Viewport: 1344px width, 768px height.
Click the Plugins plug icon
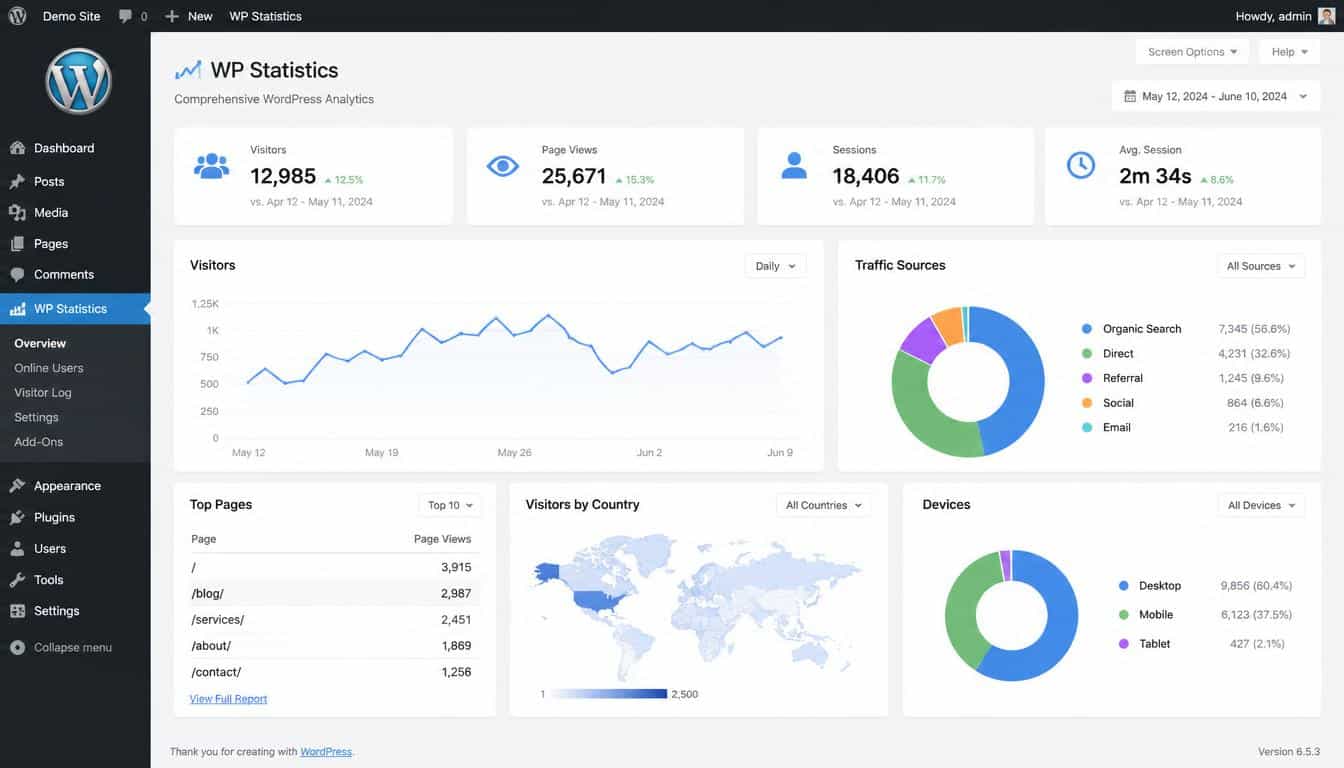coord(17,517)
